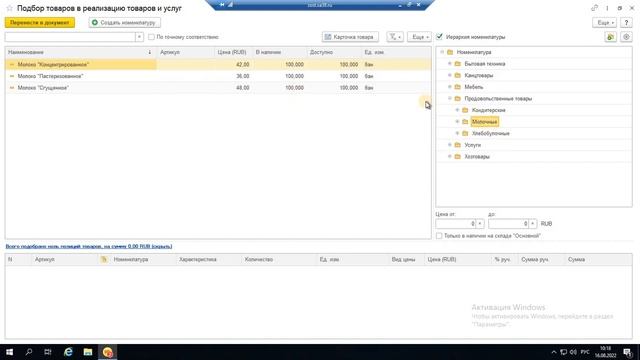
Task: Select 'Услуги' in tree
Action: click(472, 145)
